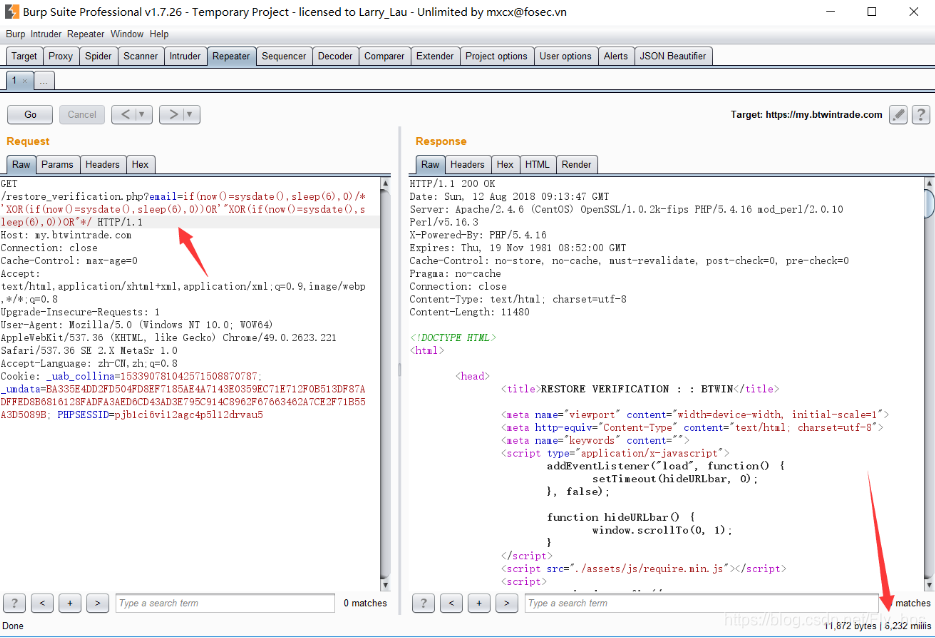Jump to previous match in request search
The image size is (935, 638).
pyautogui.click(x=42, y=603)
